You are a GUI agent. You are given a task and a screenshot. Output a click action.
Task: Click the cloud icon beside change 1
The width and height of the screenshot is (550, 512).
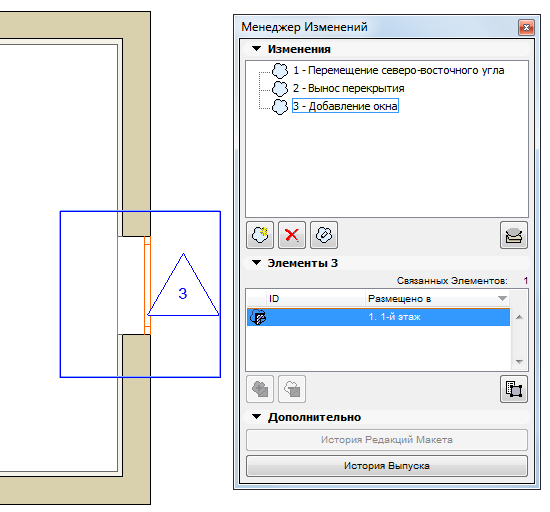click(280, 70)
